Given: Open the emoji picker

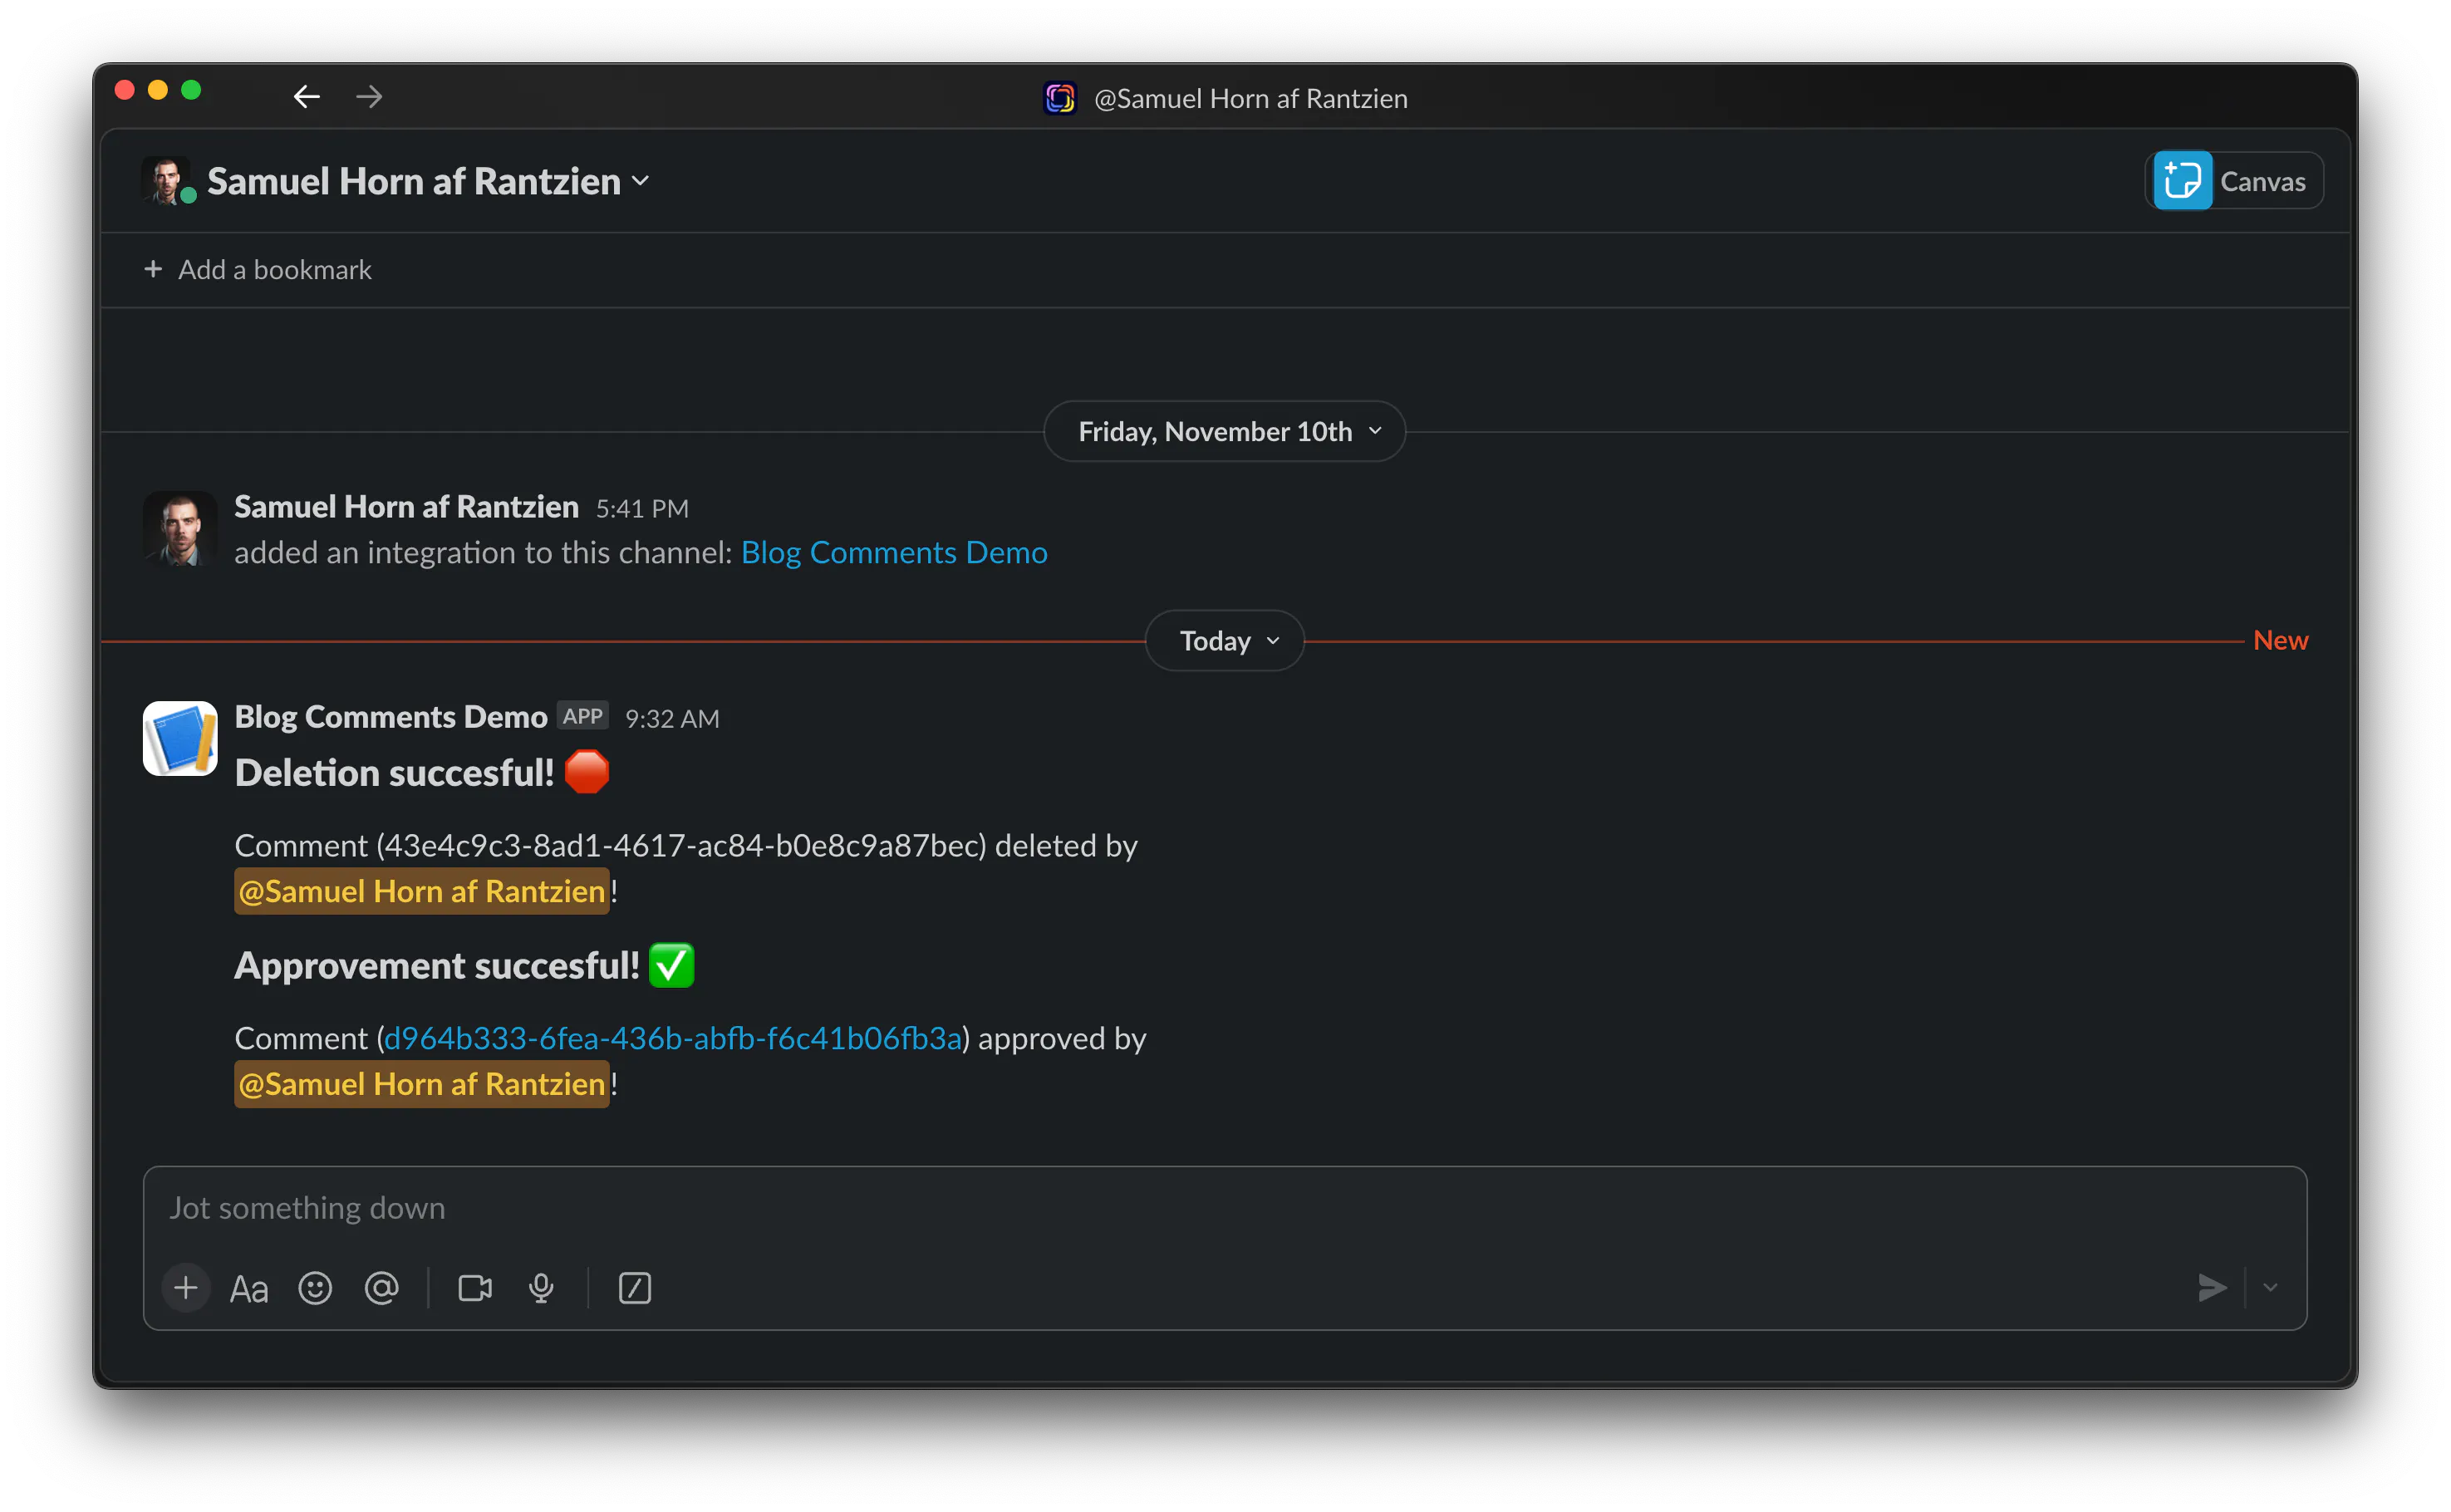Looking at the screenshot, I should coord(315,1288).
